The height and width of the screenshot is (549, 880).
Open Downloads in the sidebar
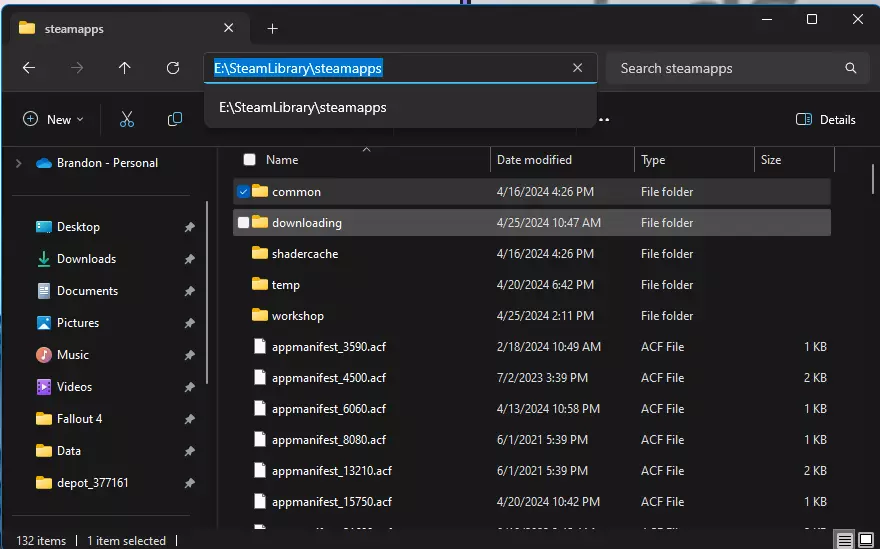[86, 259]
